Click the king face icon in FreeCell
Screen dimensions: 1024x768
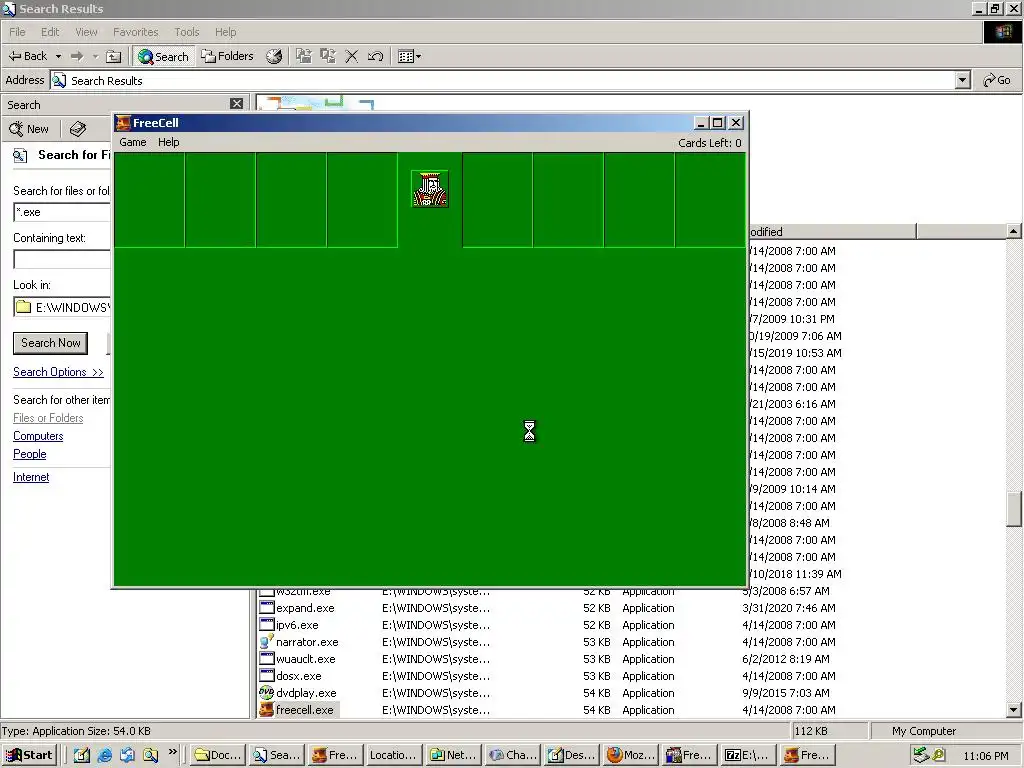[430, 189]
